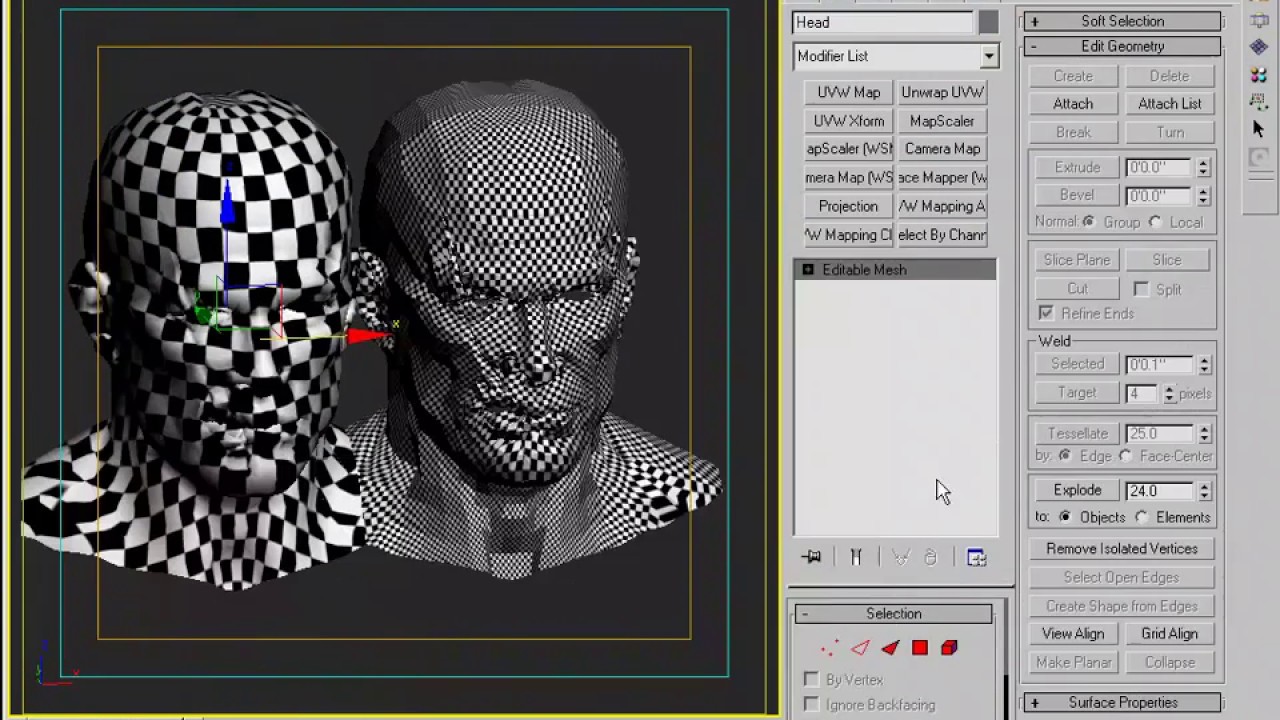The width and height of the screenshot is (1280, 720).
Task: Select Edge sub-object level icon
Action: pyautogui.click(x=860, y=648)
